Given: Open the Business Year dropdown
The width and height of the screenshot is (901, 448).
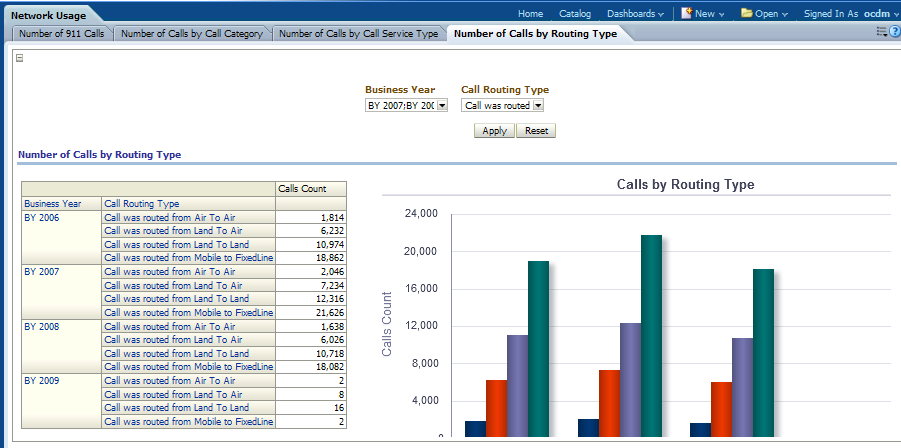Looking at the screenshot, I should (441, 105).
